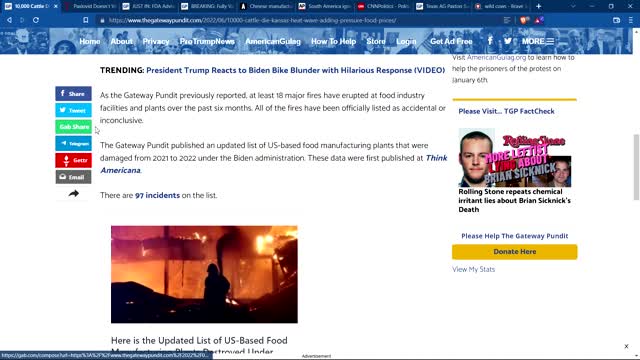The height and width of the screenshot is (360, 640).
Task: Open the About nav menu item
Action: [x=122, y=41]
